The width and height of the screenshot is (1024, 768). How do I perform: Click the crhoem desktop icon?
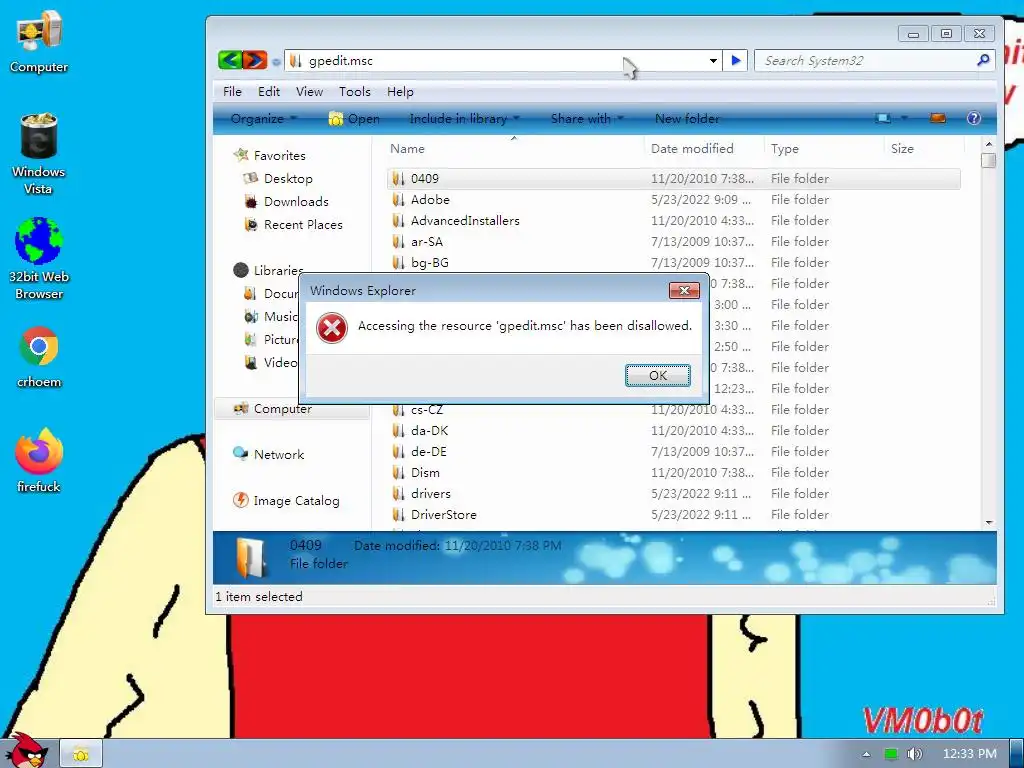[39, 358]
